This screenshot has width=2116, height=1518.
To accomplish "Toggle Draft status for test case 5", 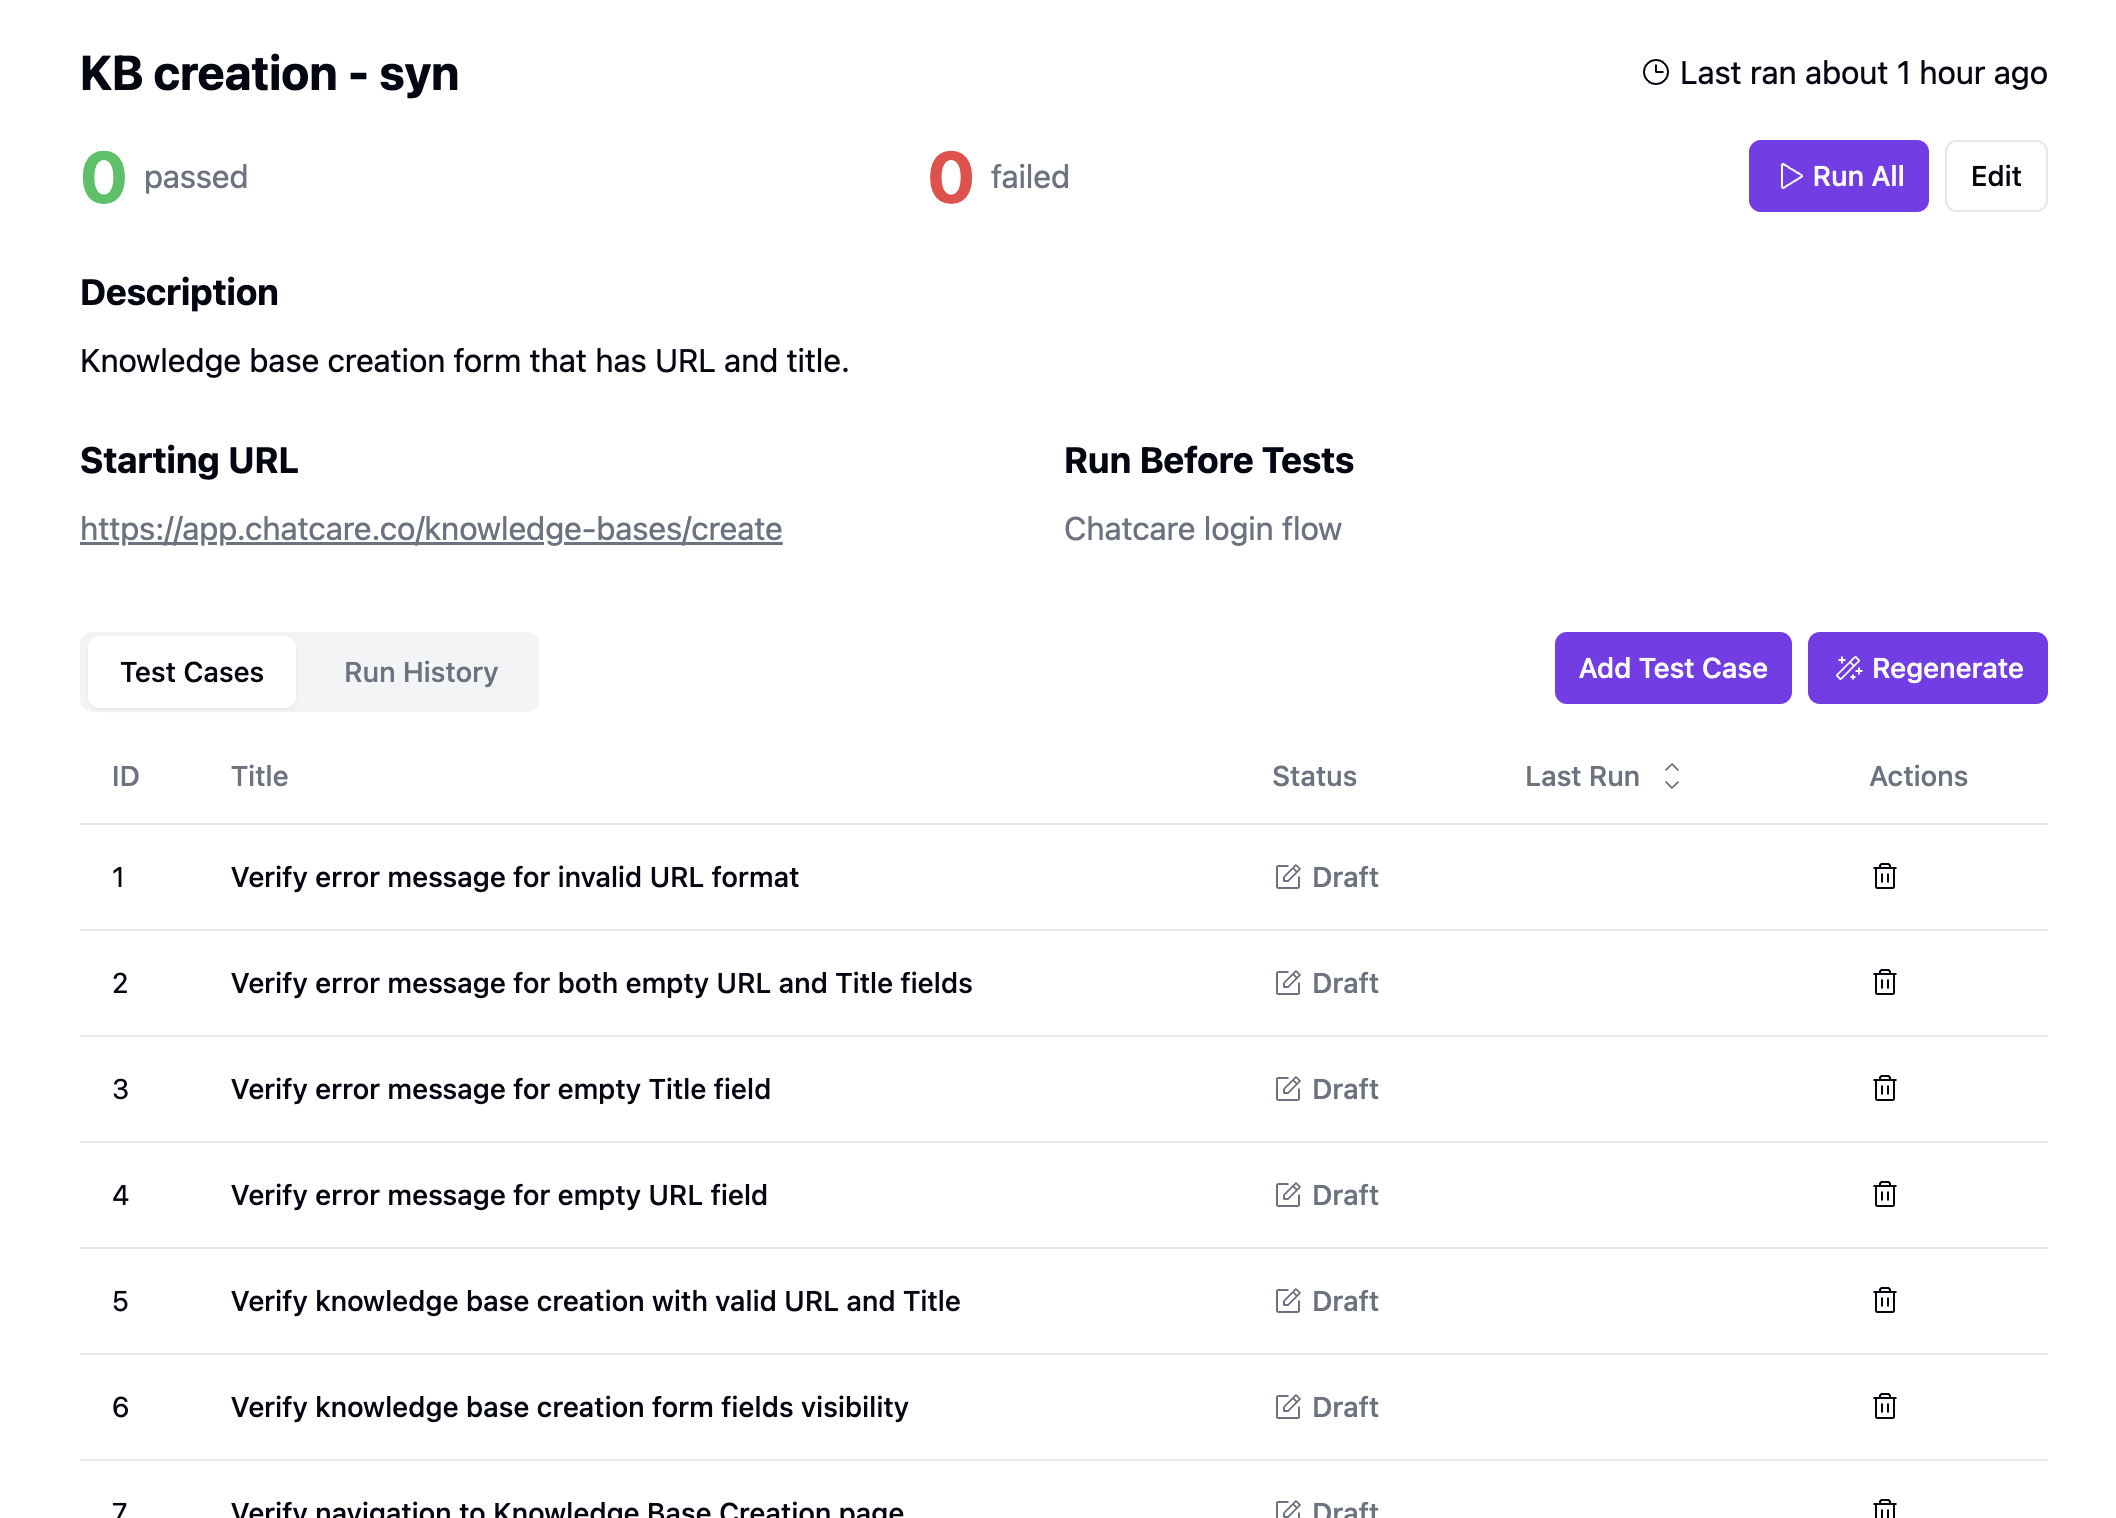I will [1326, 1300].
